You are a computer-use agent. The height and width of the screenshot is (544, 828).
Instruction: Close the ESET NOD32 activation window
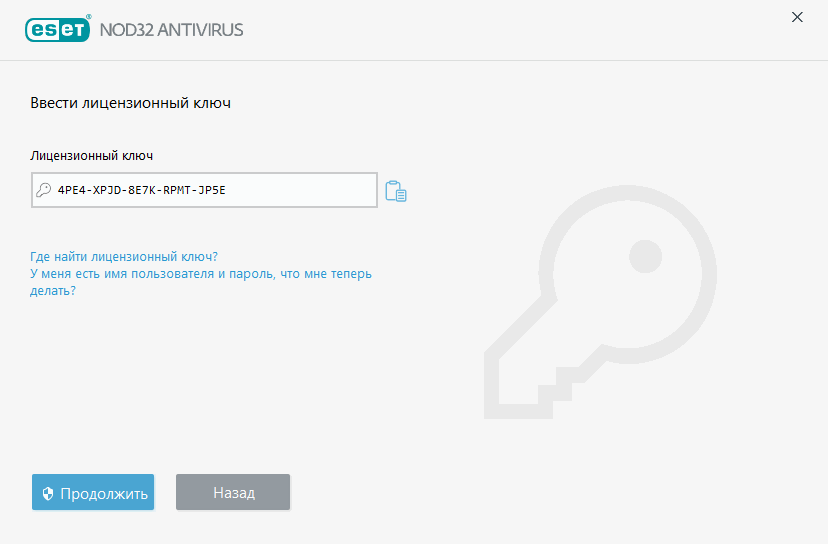[x=797, y=17]
